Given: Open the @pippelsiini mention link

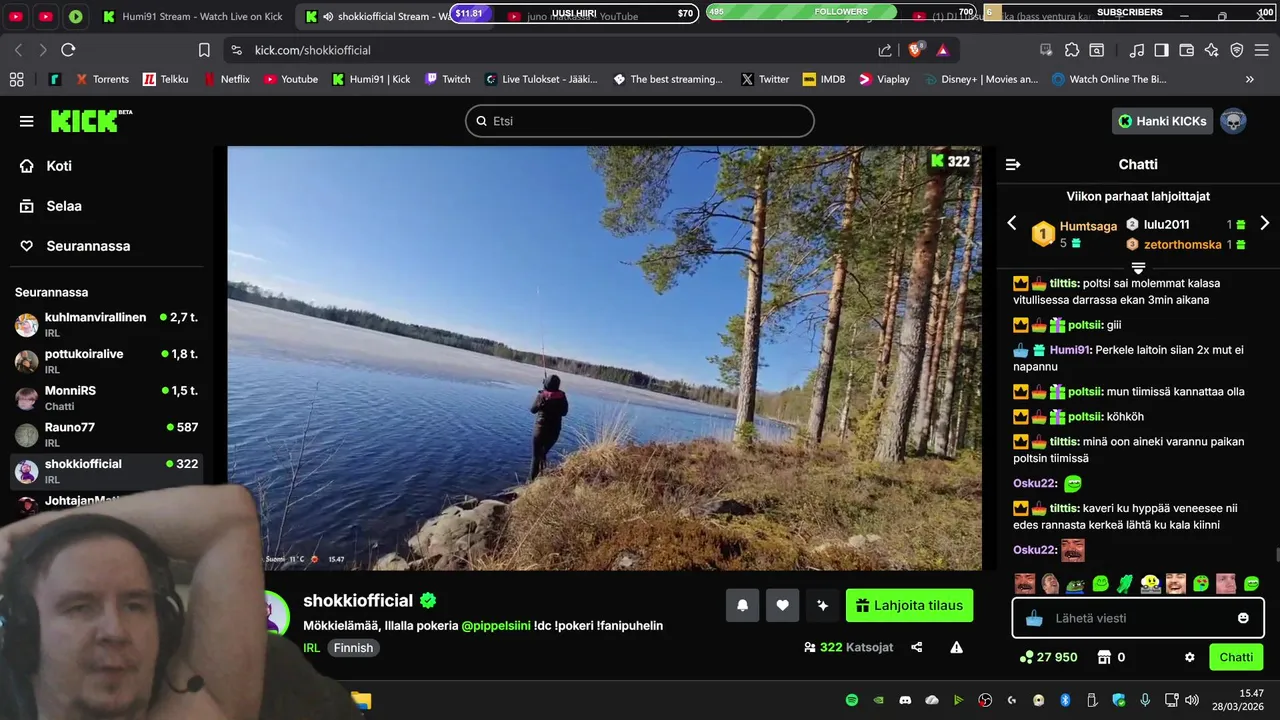Looking at the screenshot, I should tap(496, 626).
